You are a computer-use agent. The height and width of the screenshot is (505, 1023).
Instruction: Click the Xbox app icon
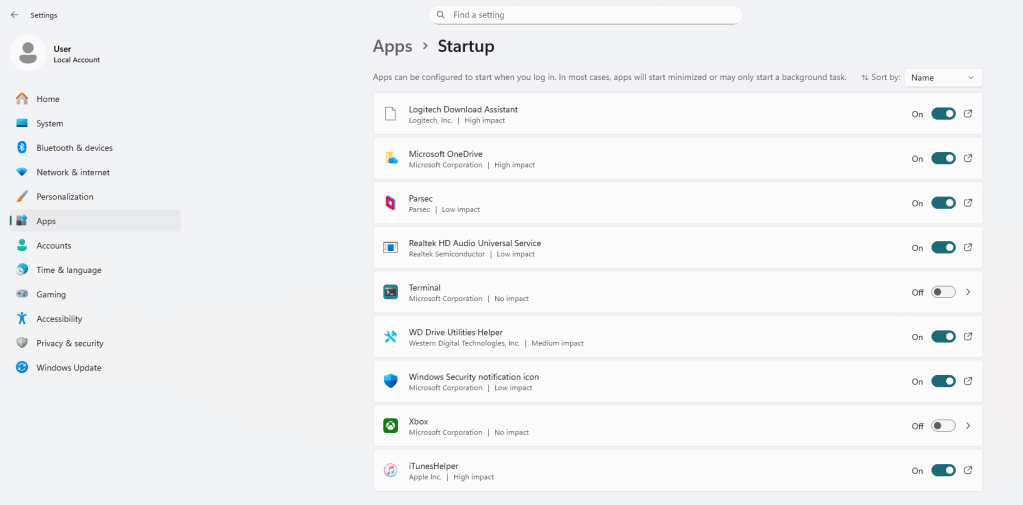coord(390,425)
